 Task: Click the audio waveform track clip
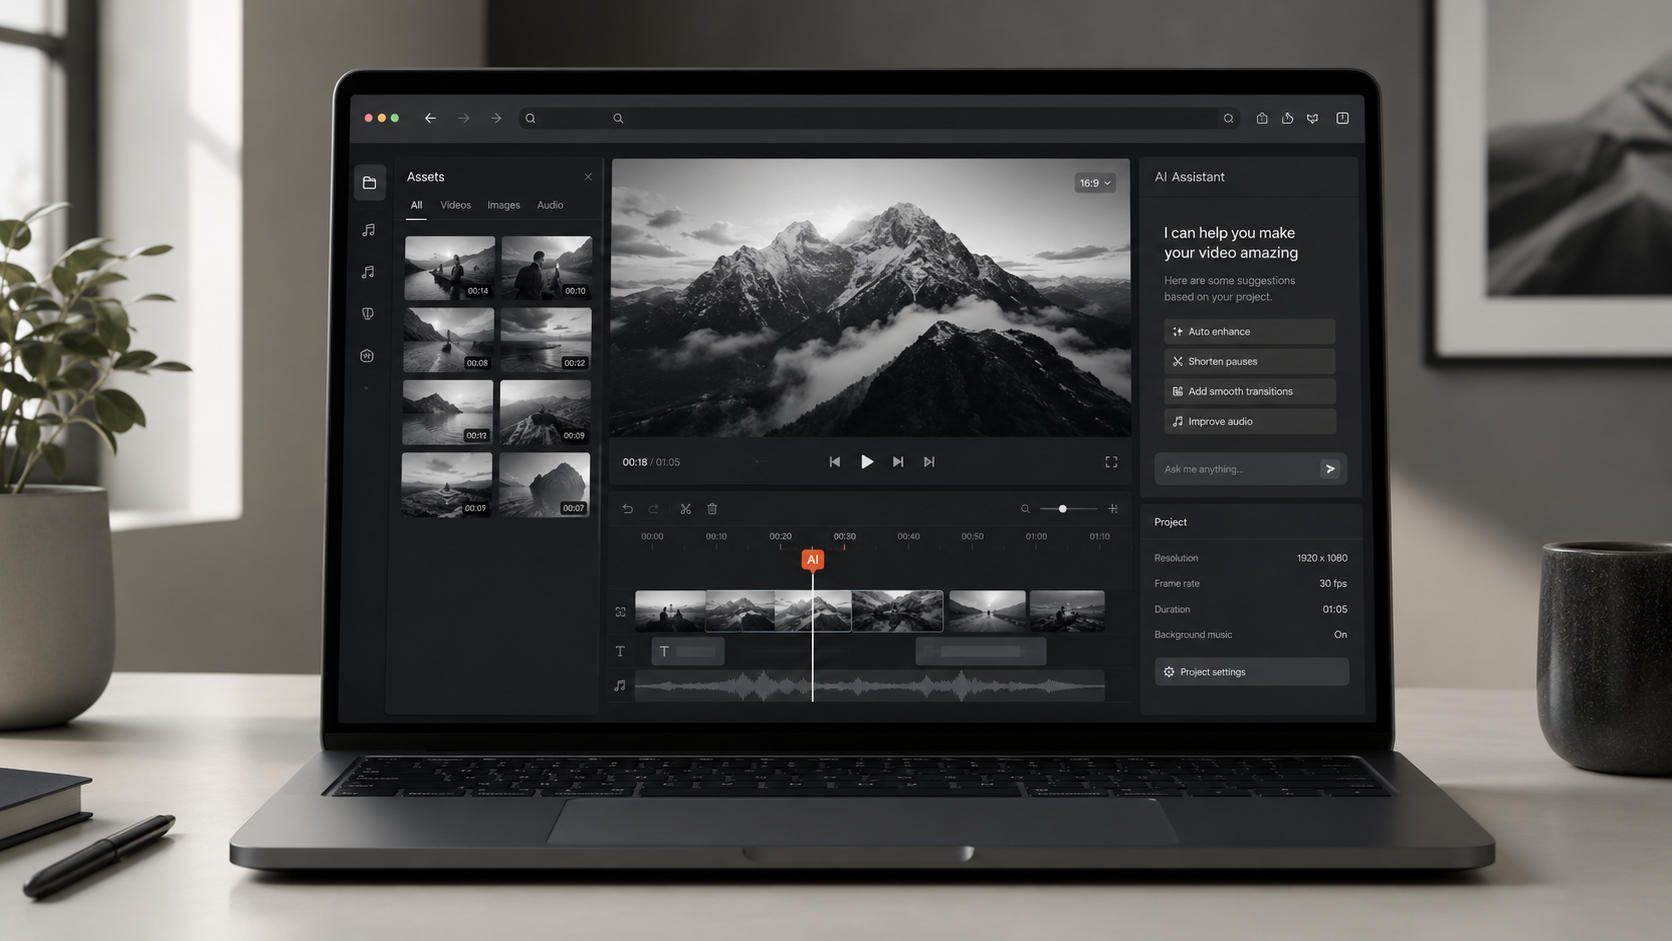click(870, 686)
